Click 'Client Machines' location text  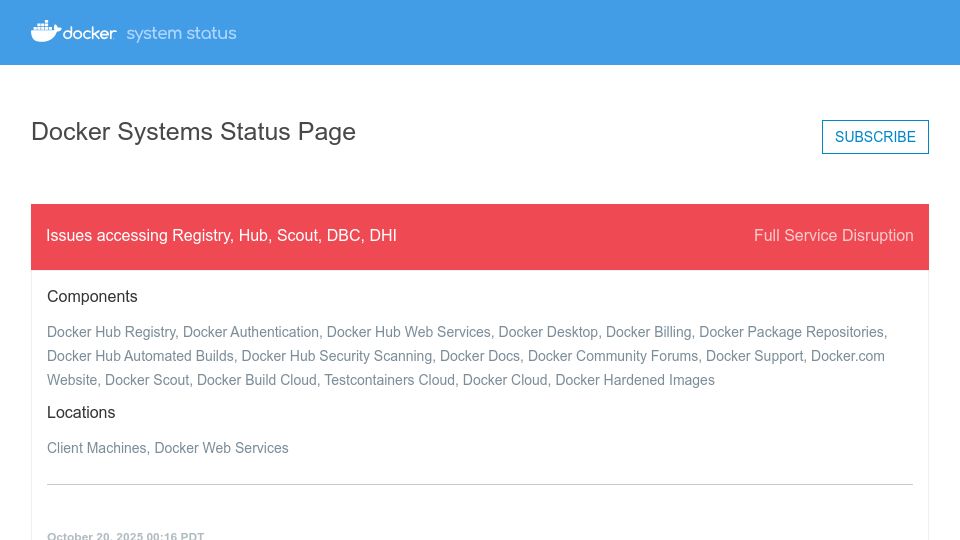[x=97, y=448]
